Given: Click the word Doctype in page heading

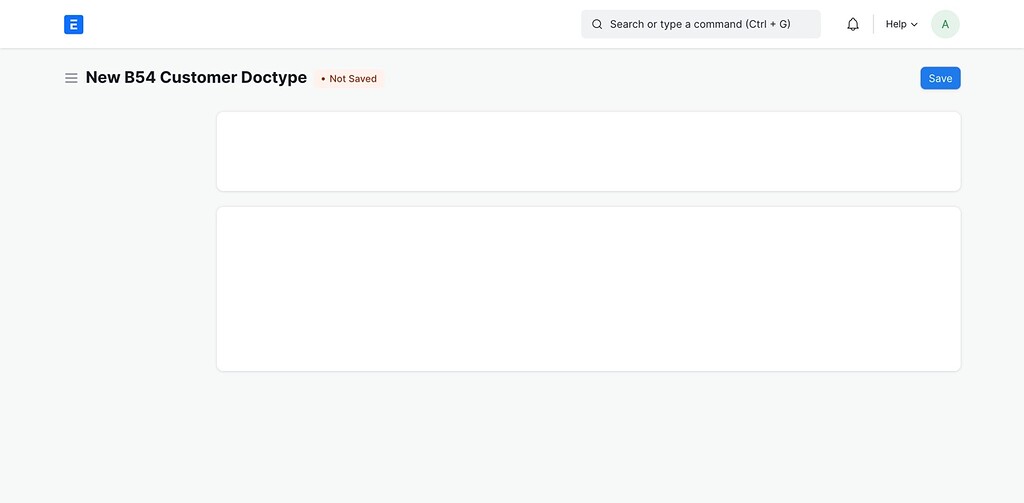Looking at the screenshot, I should click(274, 78).
